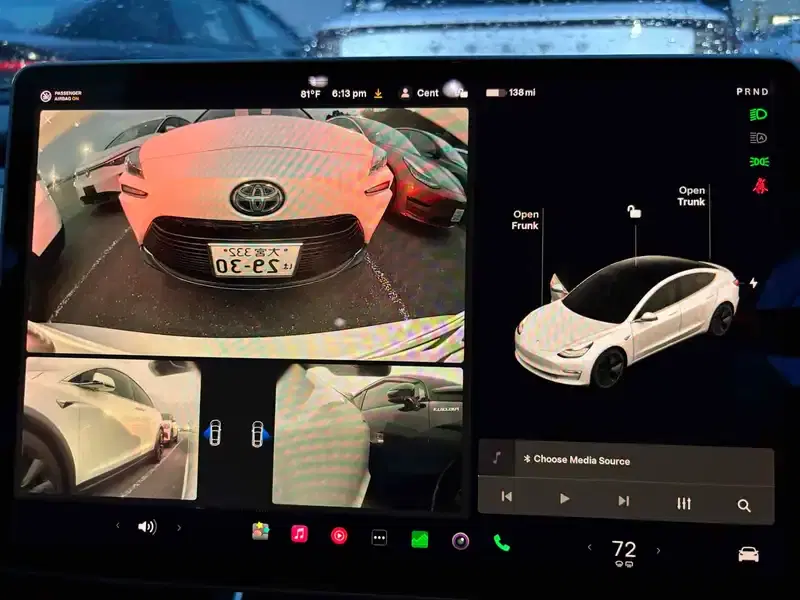Open the red dashcam record icon
800x600 pixels.
pyautogui.click(x=339, y=536)
